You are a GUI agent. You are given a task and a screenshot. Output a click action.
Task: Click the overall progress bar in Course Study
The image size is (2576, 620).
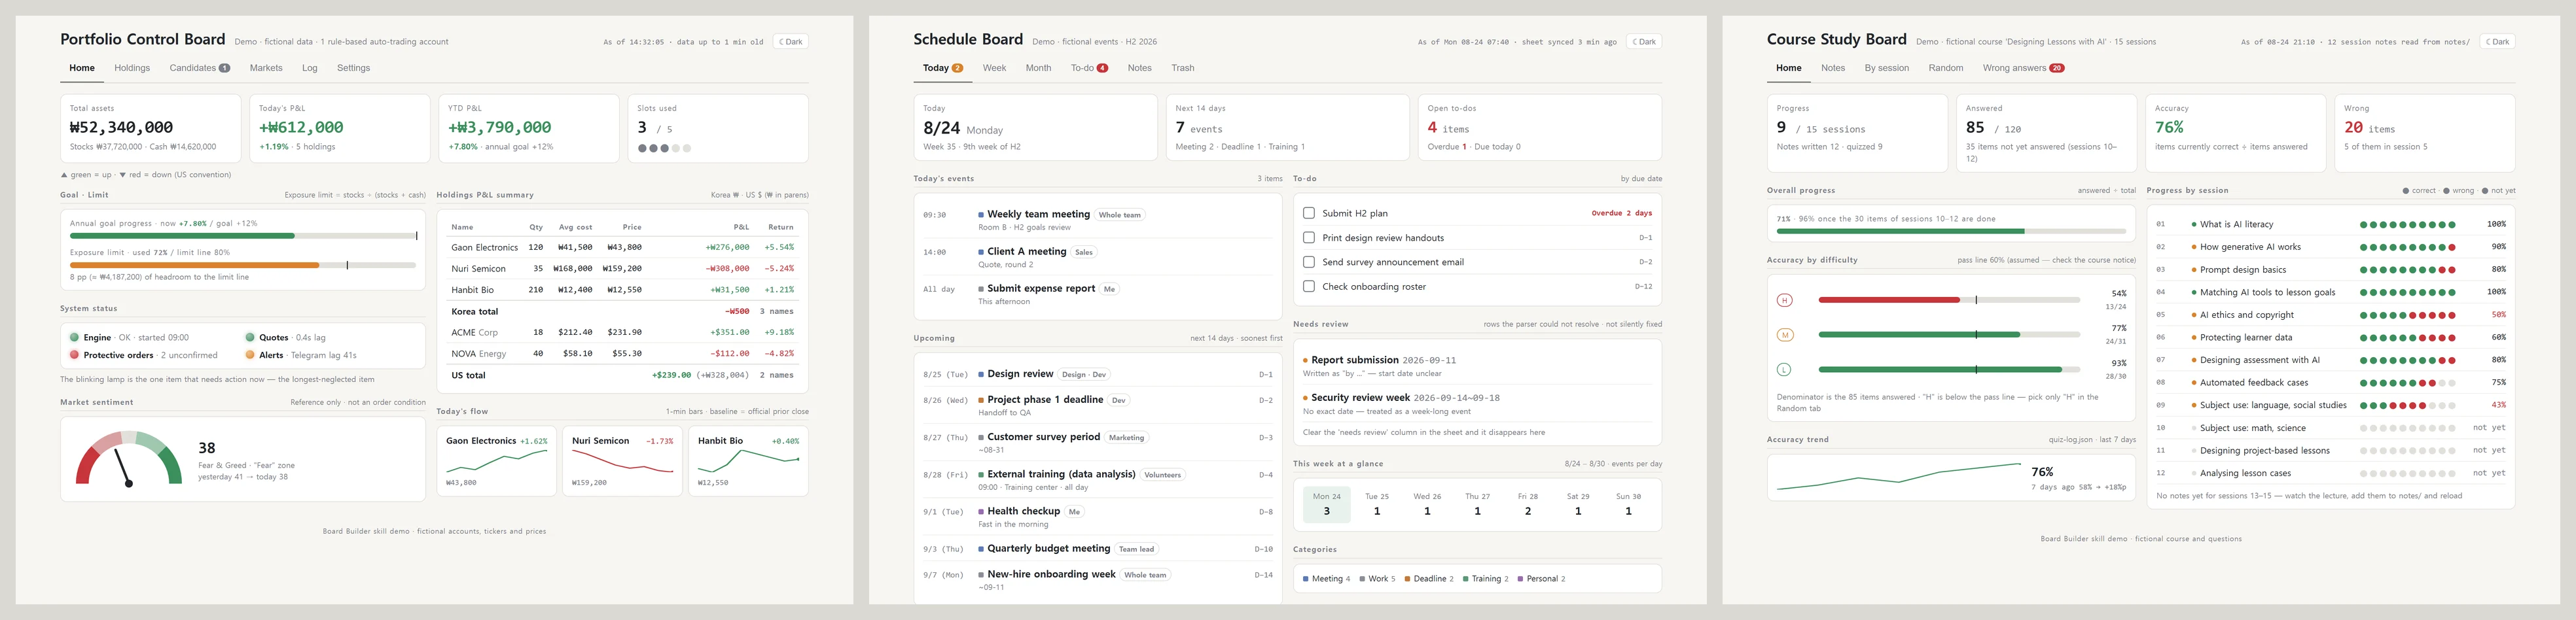pyautogui.click(x=1950, y=231)
